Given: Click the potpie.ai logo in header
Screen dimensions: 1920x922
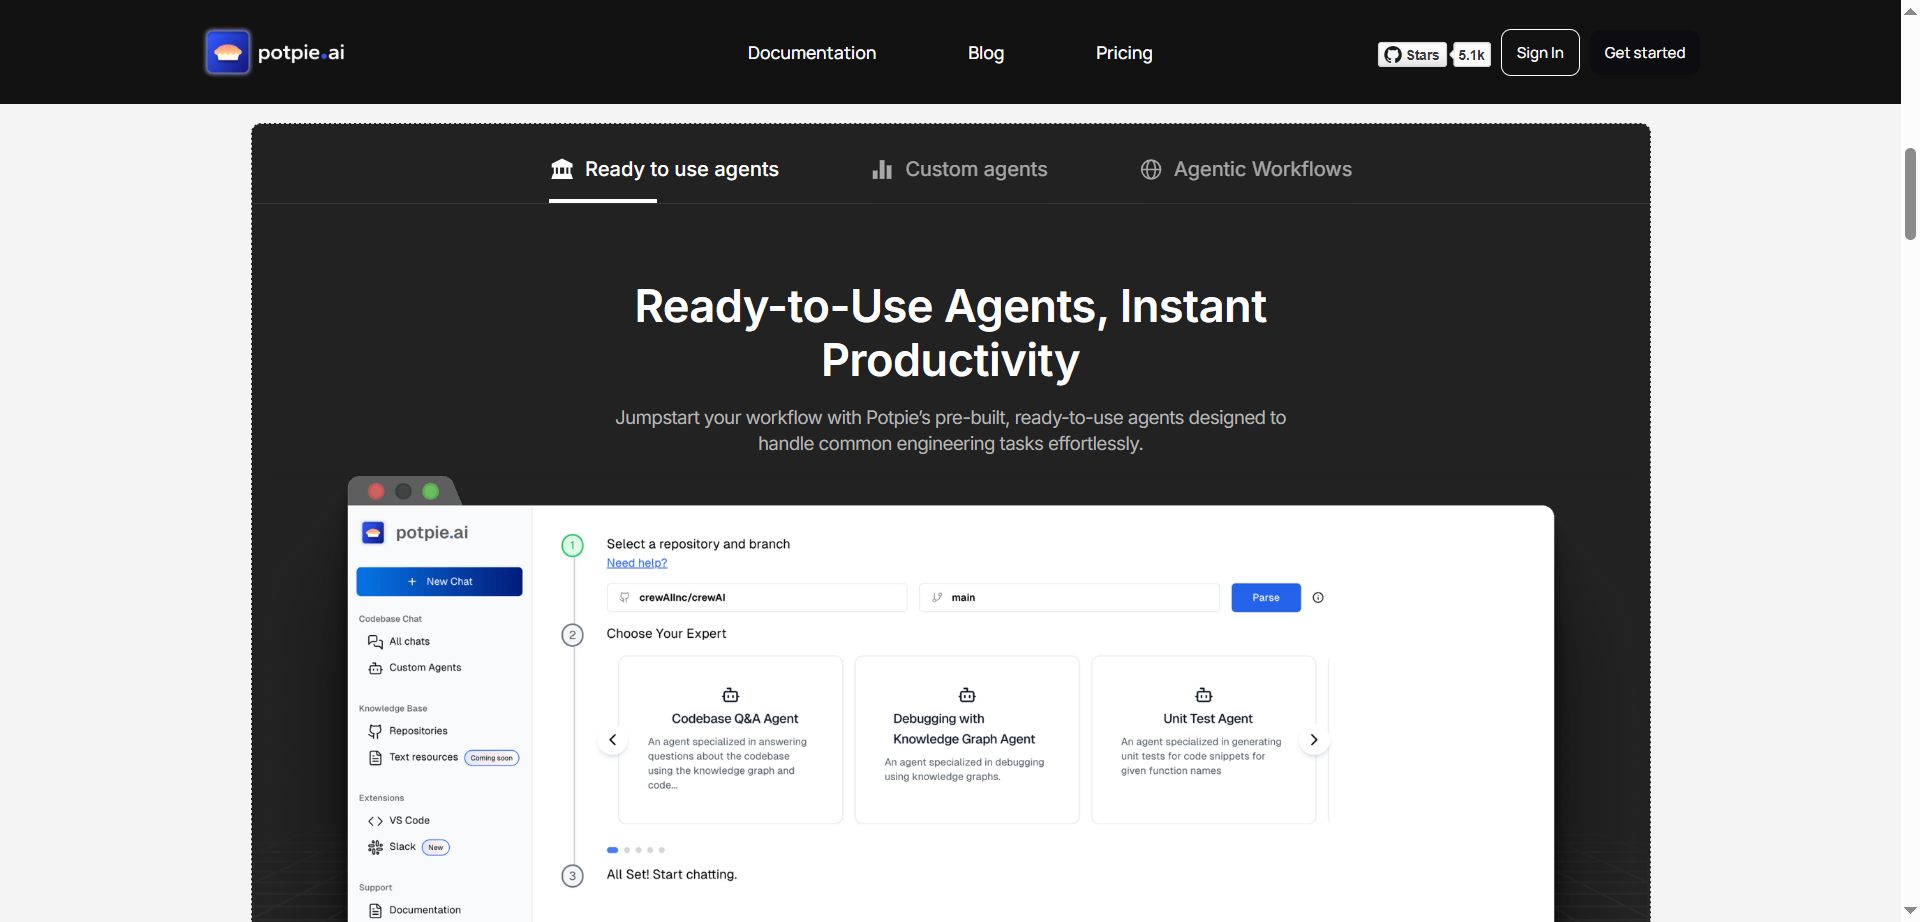Looking at the screenshot, I should [x=275, y=52].
